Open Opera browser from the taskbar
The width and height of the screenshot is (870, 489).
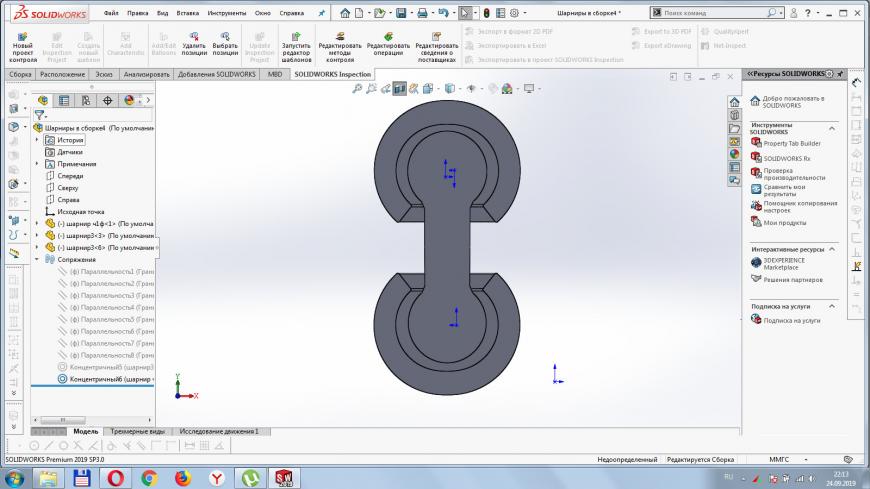point(115,477)
